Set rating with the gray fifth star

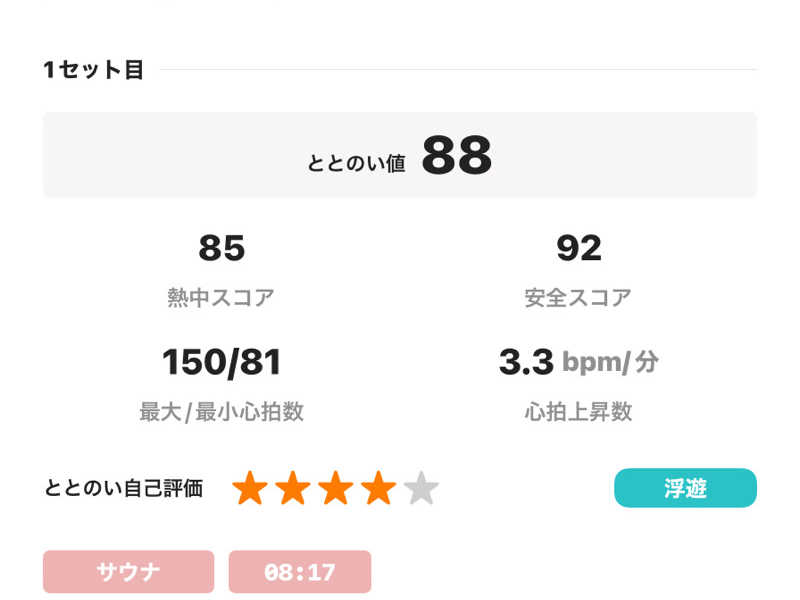tap(422, 489)
